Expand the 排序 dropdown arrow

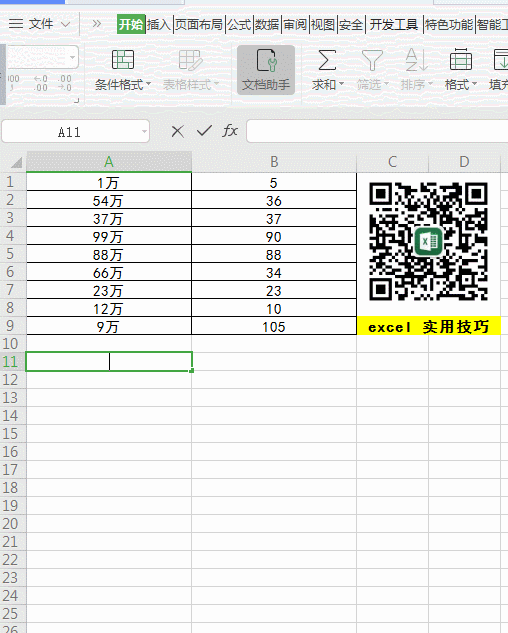point(430,84)
